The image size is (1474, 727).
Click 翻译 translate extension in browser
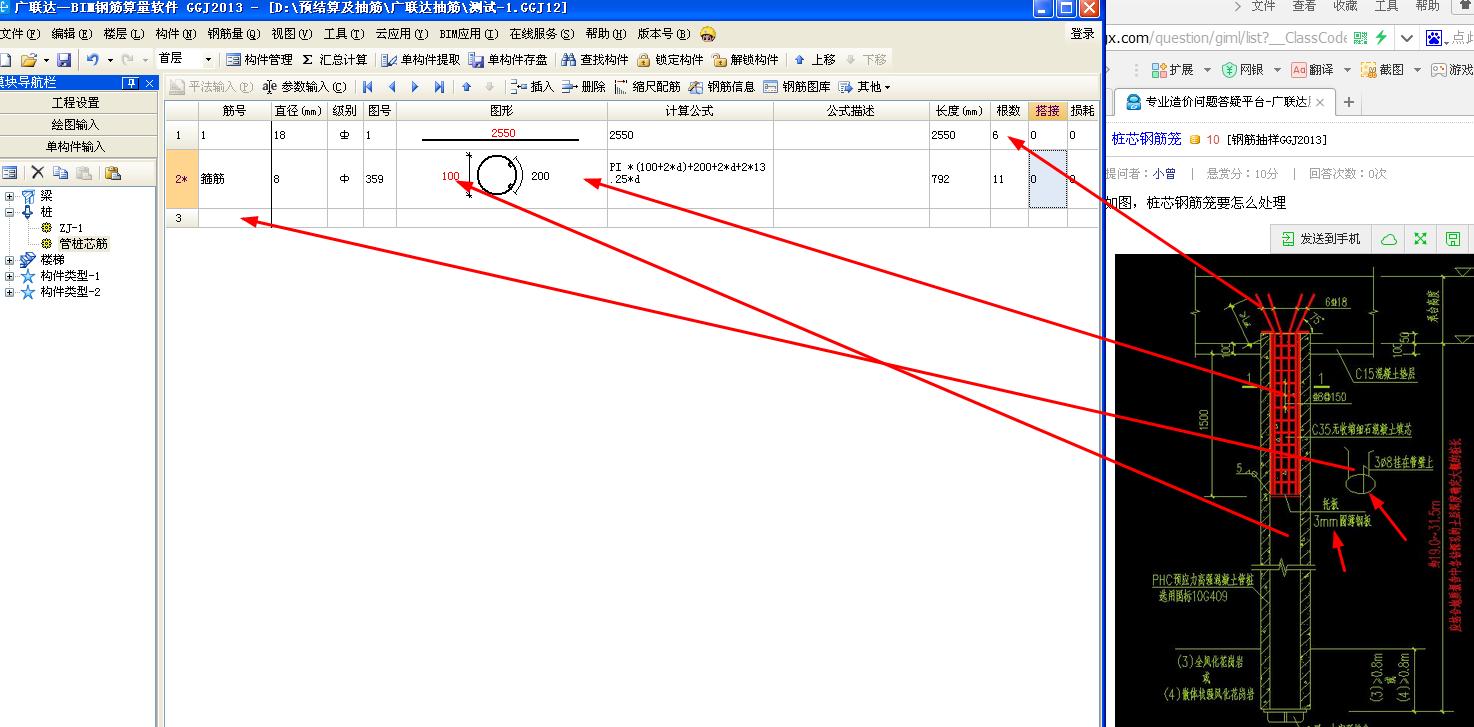pyautogui.click(x=1312, y=69)
